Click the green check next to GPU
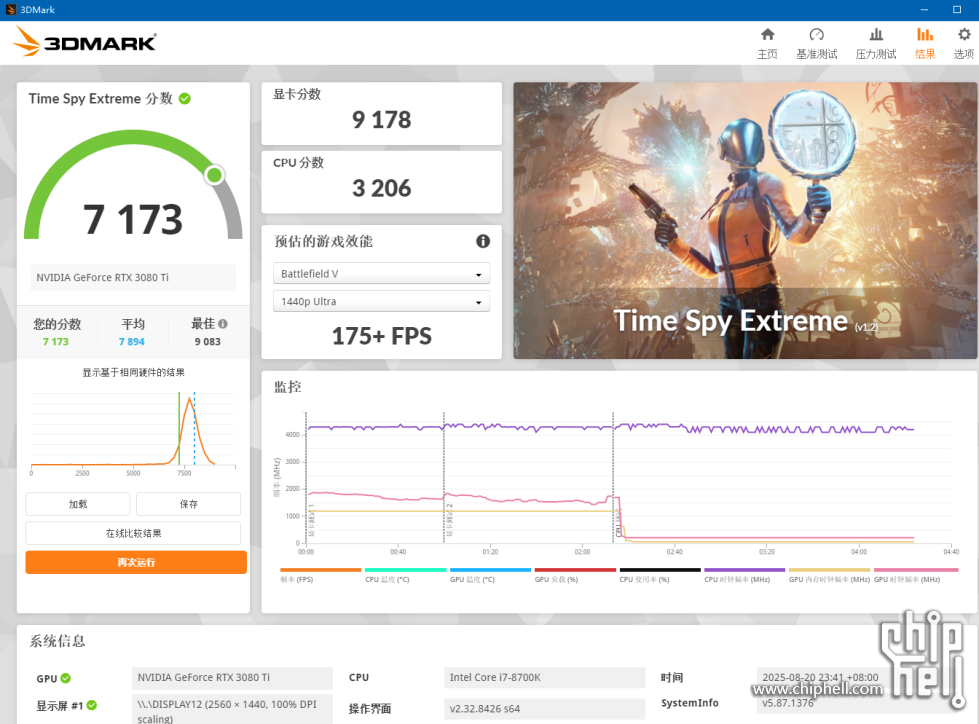The height and width of the screenshot is (724, 979). click(66, 678)
